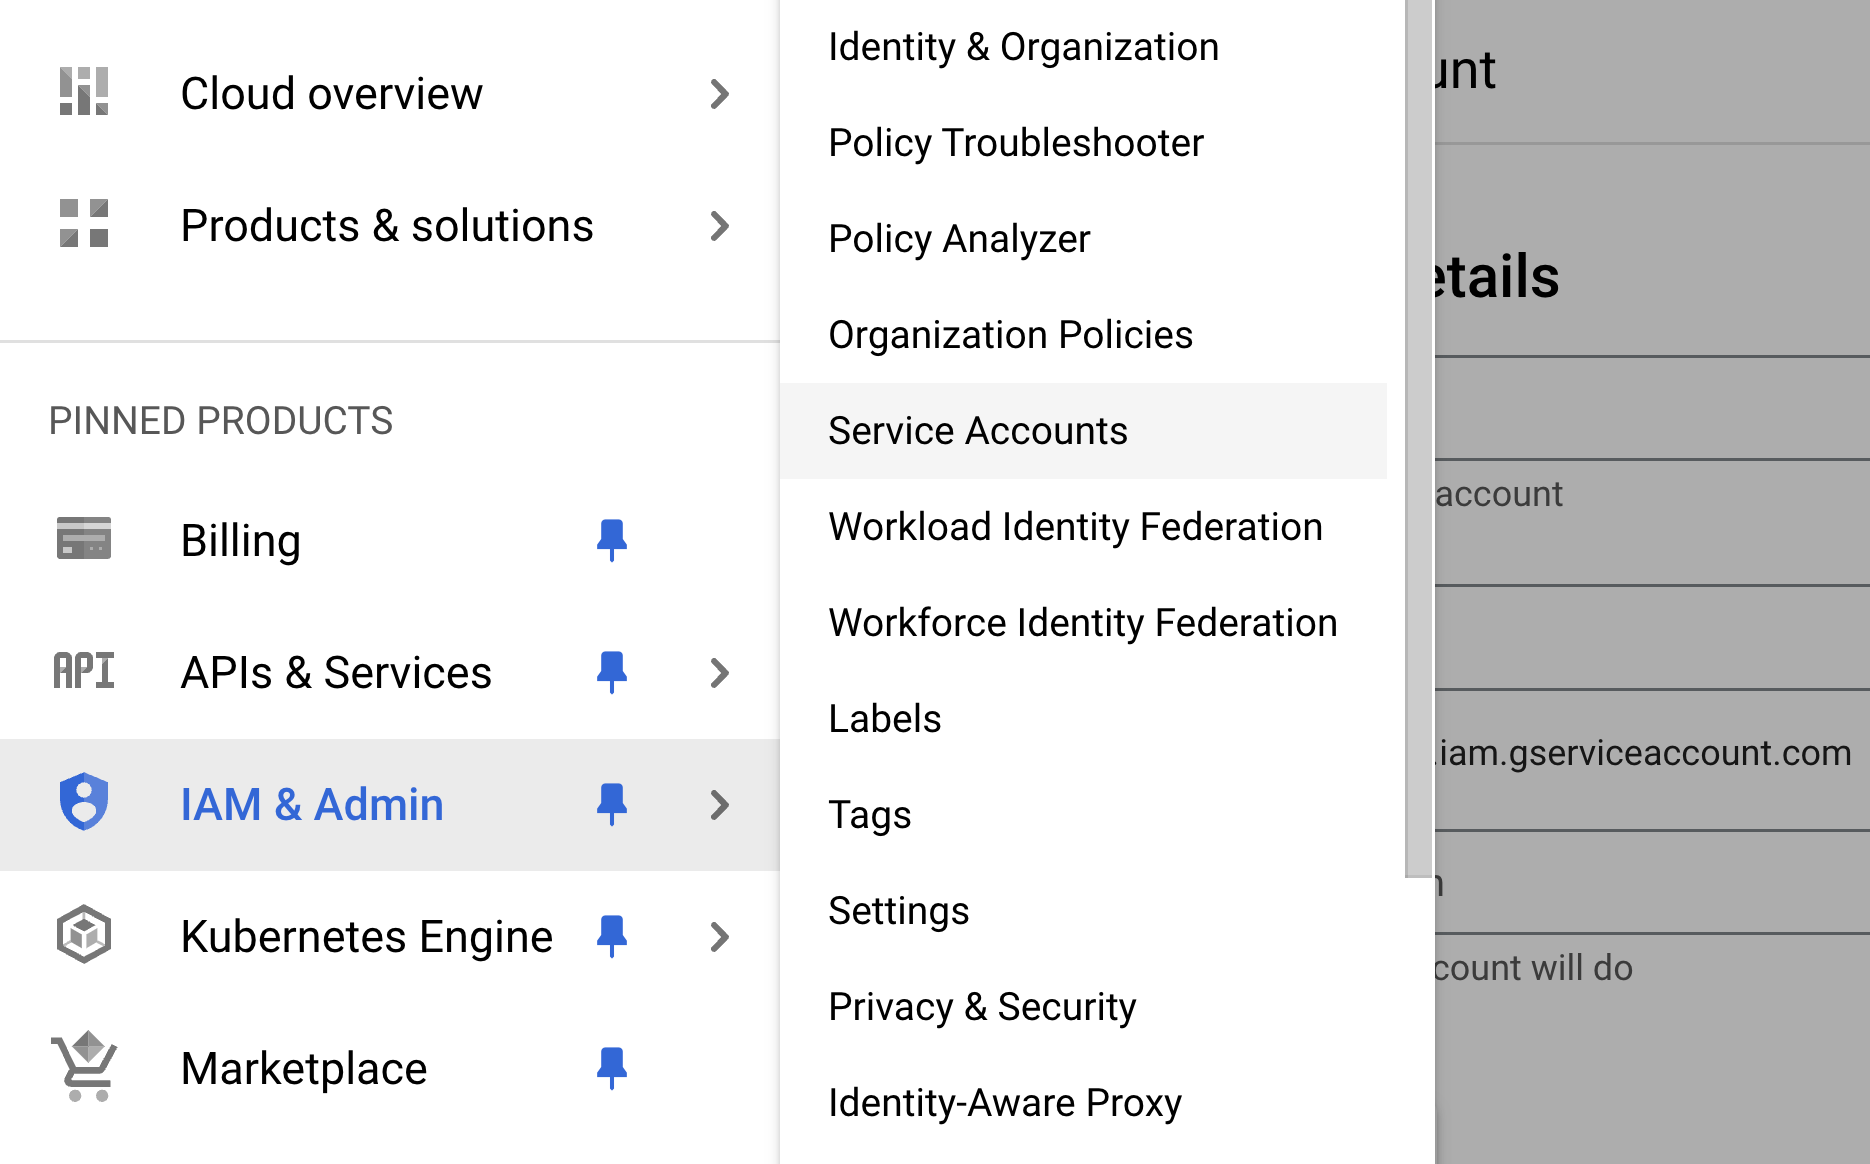Click the IAM & Admin shield icon
Image resolution: width=1870 pixels, height=1164 pixels.
click(x=84, y=802)
